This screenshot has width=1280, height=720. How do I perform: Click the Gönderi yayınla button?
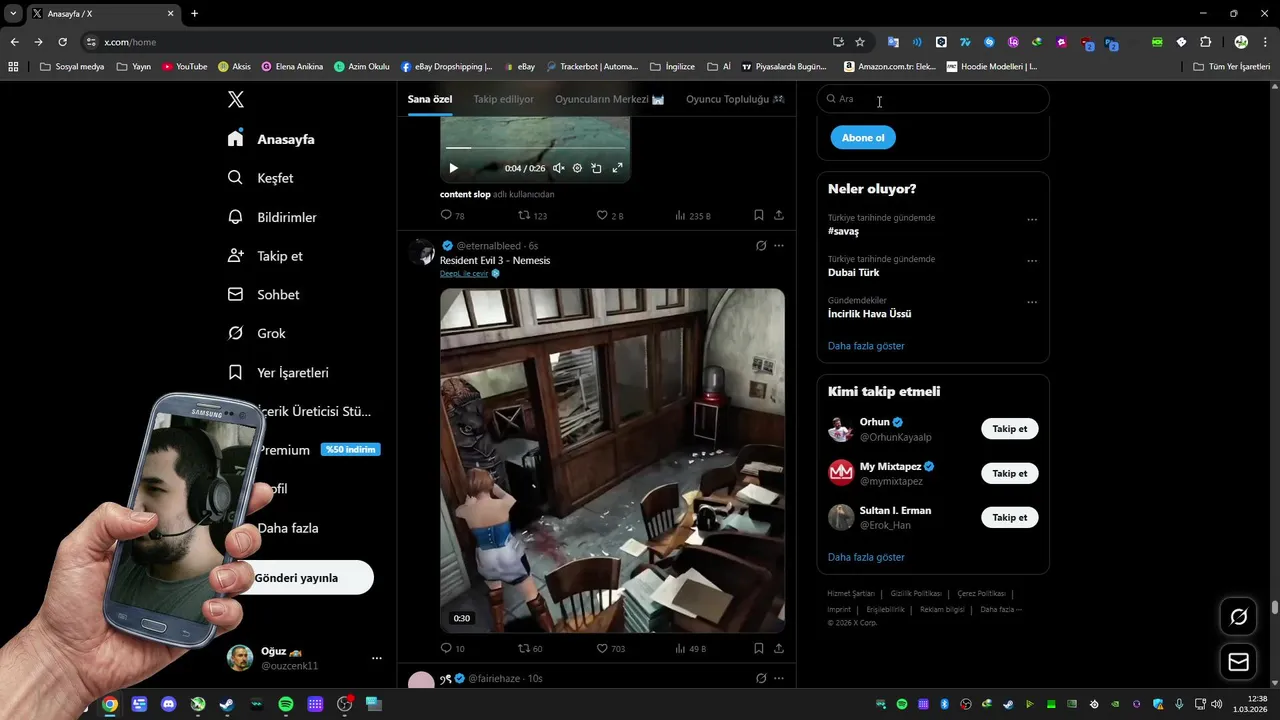point(297,578)
